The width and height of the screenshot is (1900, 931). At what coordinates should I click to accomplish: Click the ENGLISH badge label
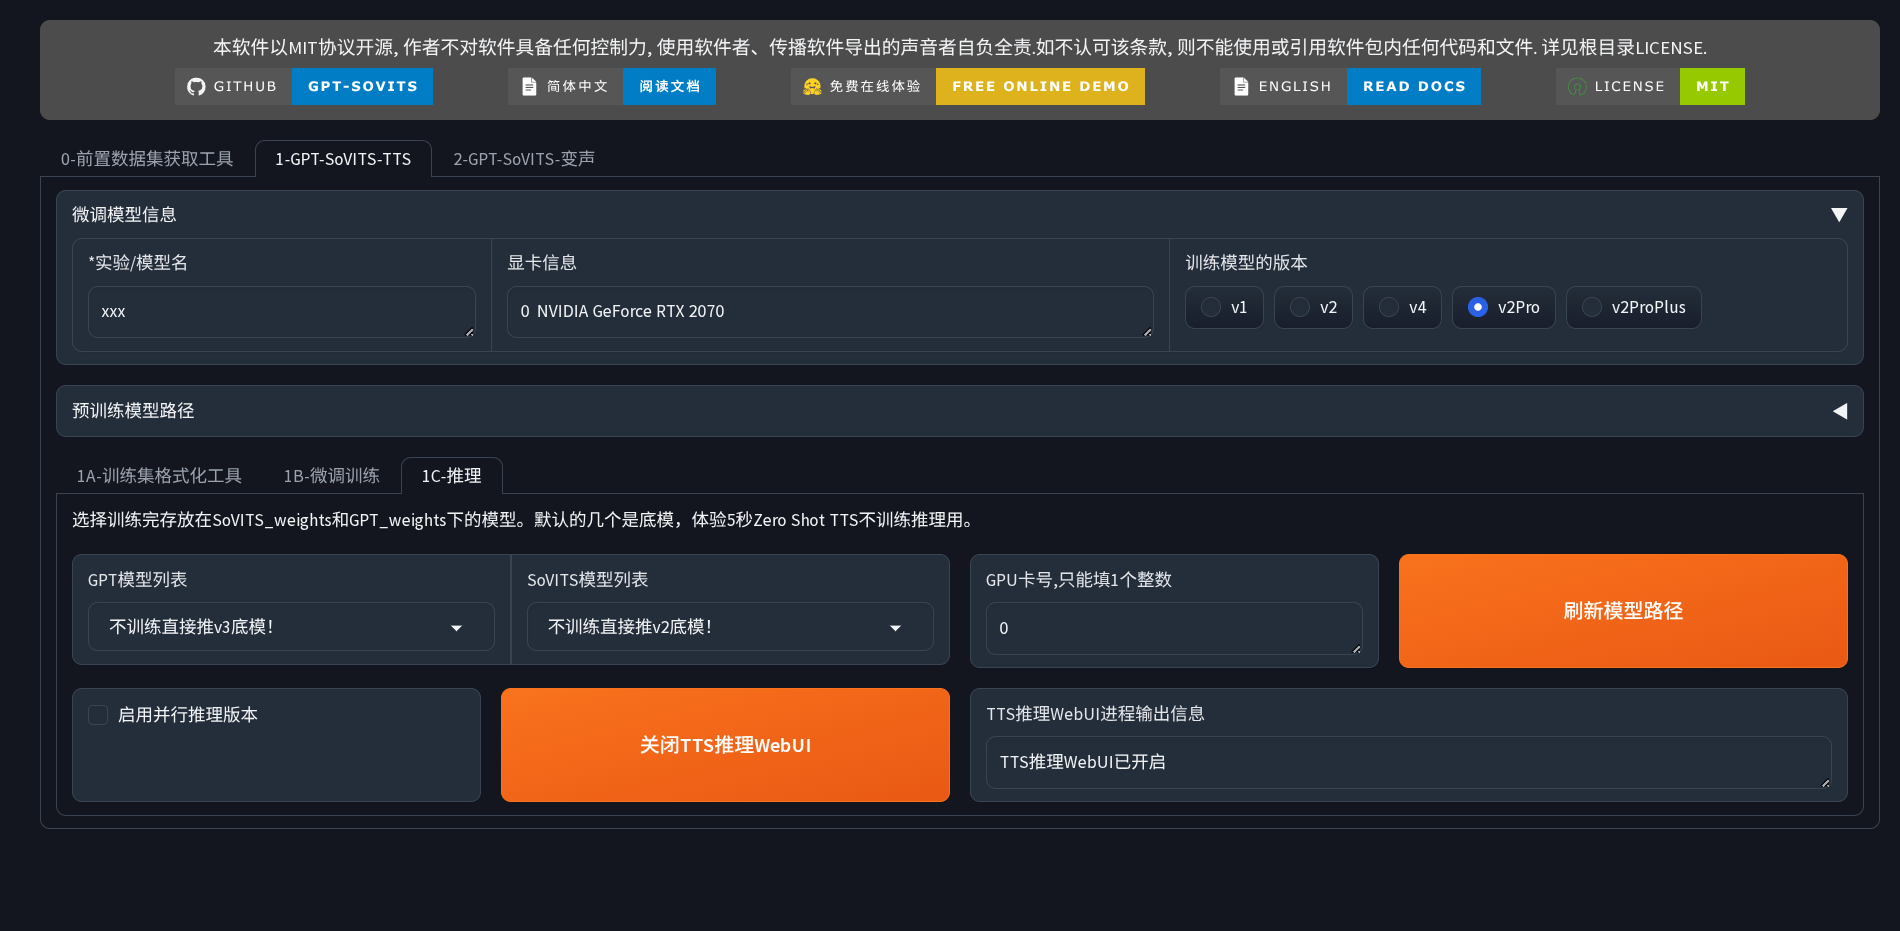pos(1295,87)
